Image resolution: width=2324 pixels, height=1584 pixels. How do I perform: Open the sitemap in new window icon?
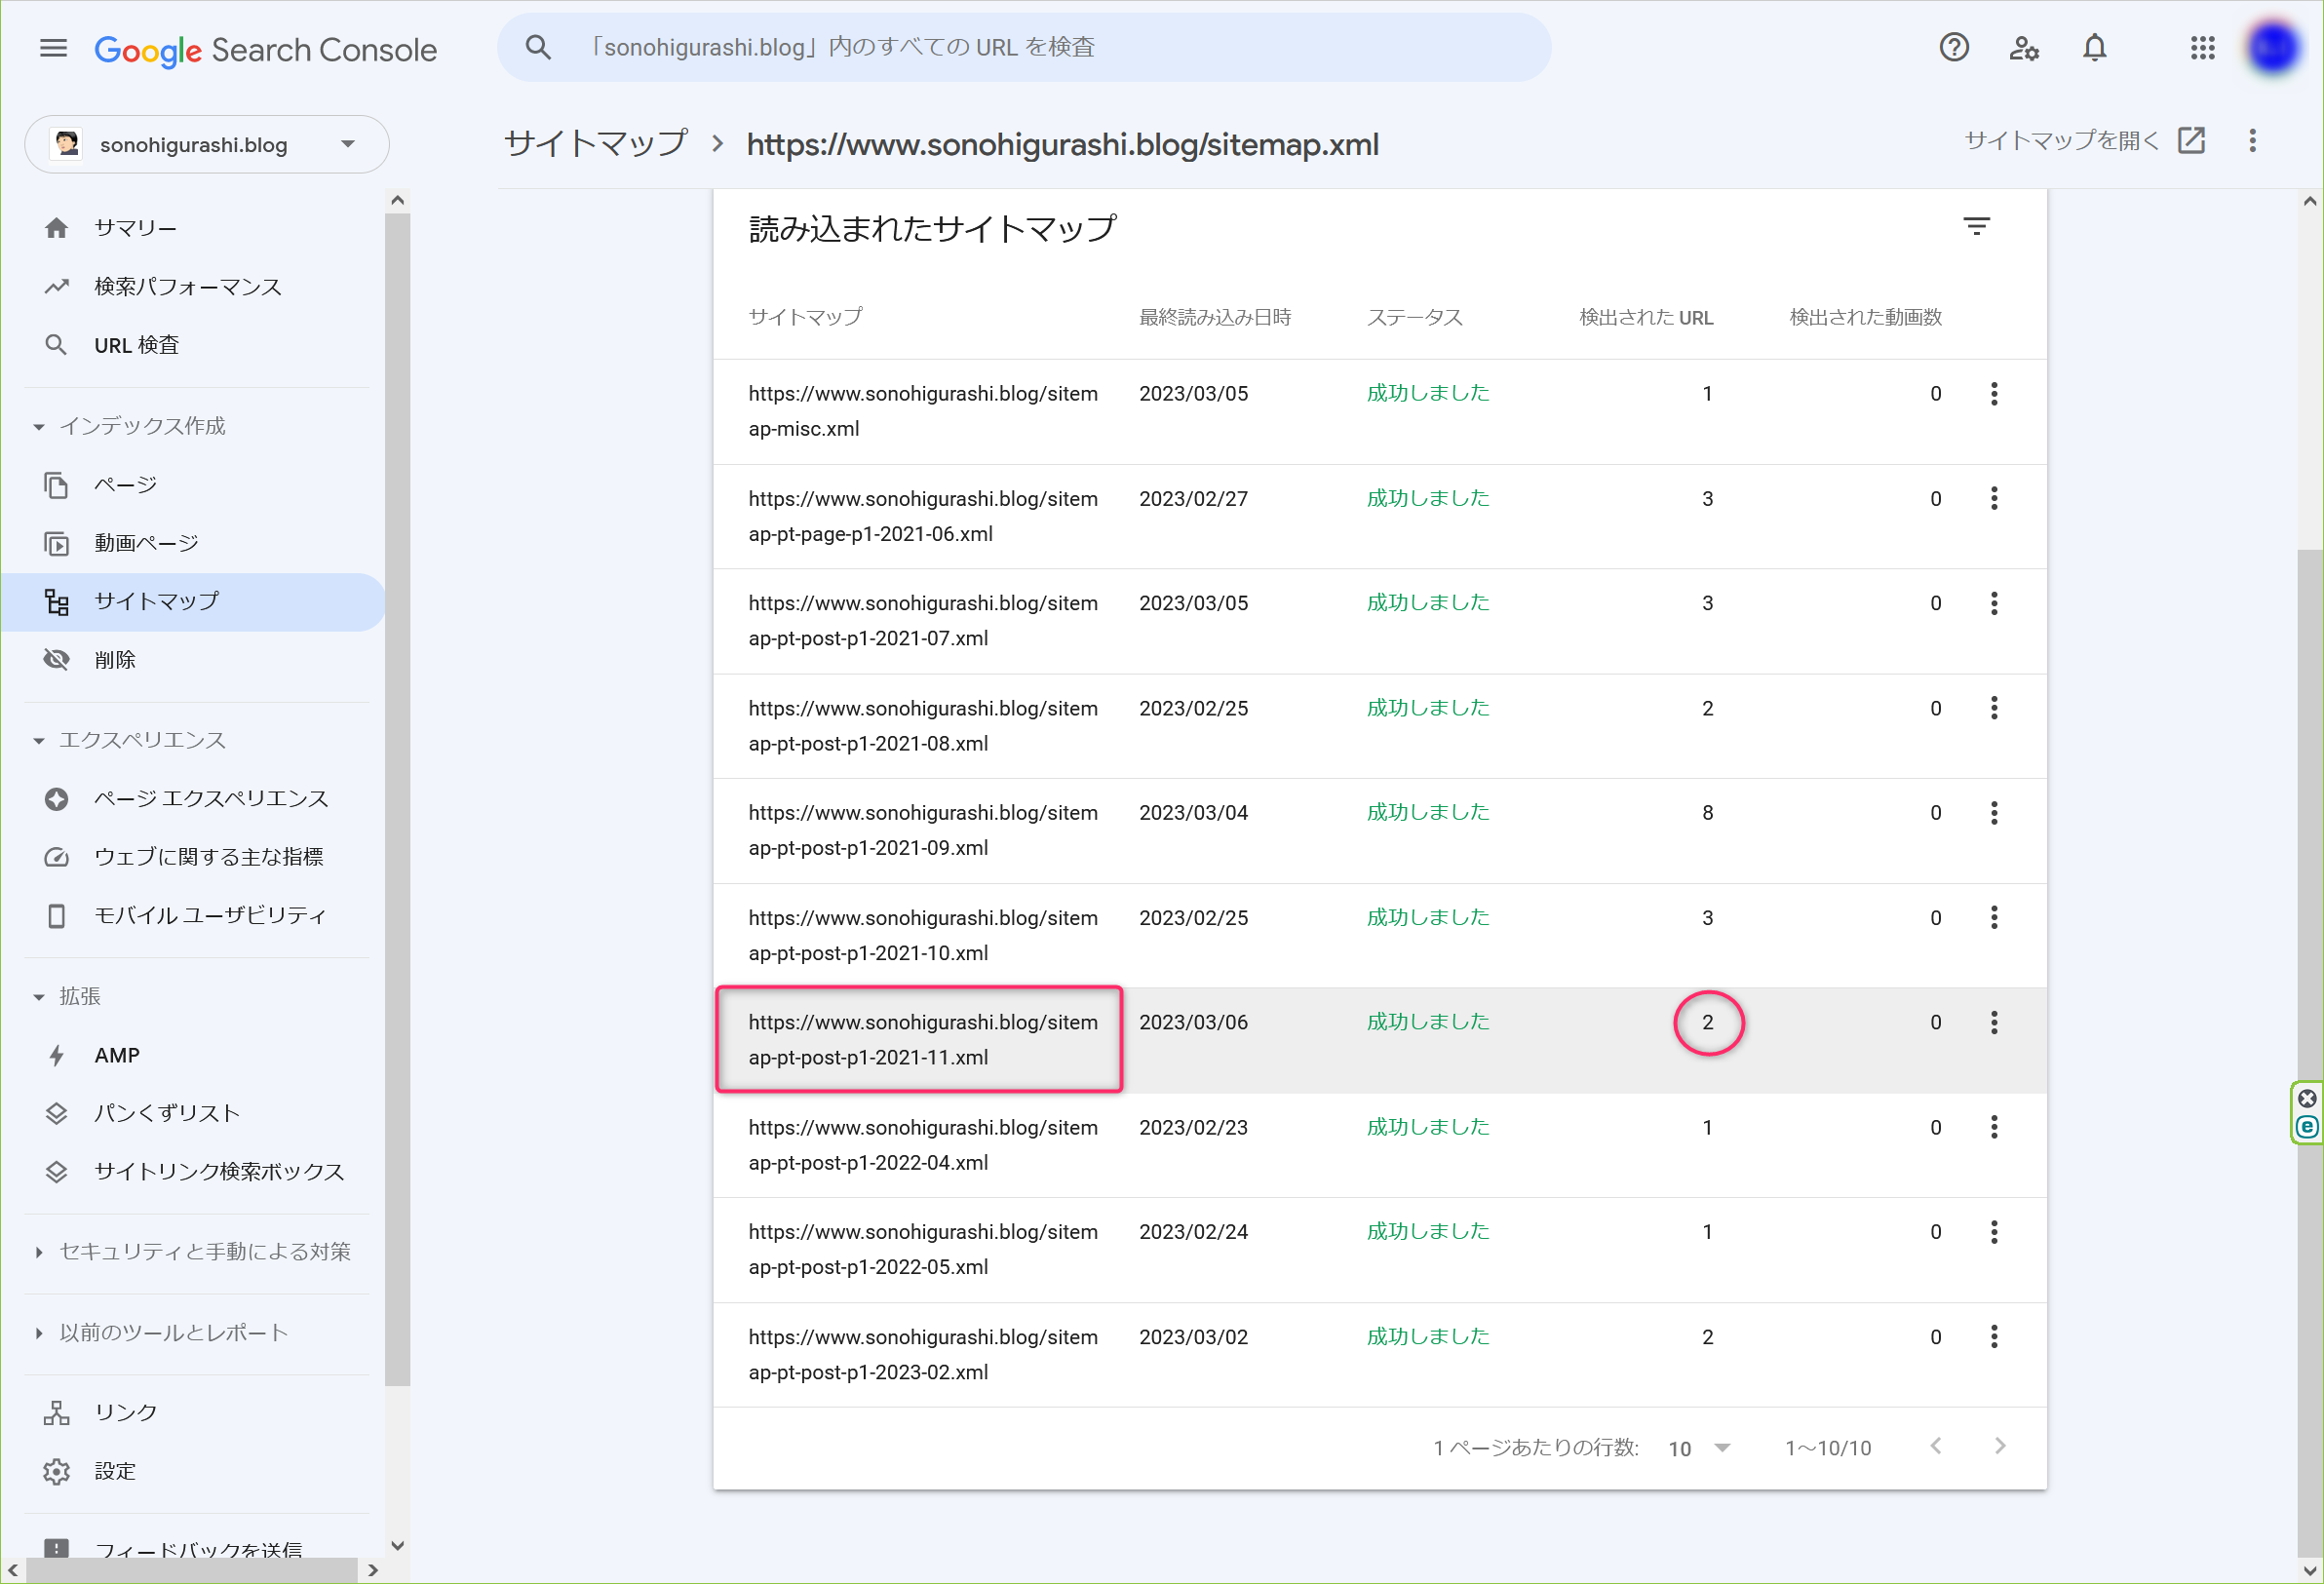(2191, 141)
